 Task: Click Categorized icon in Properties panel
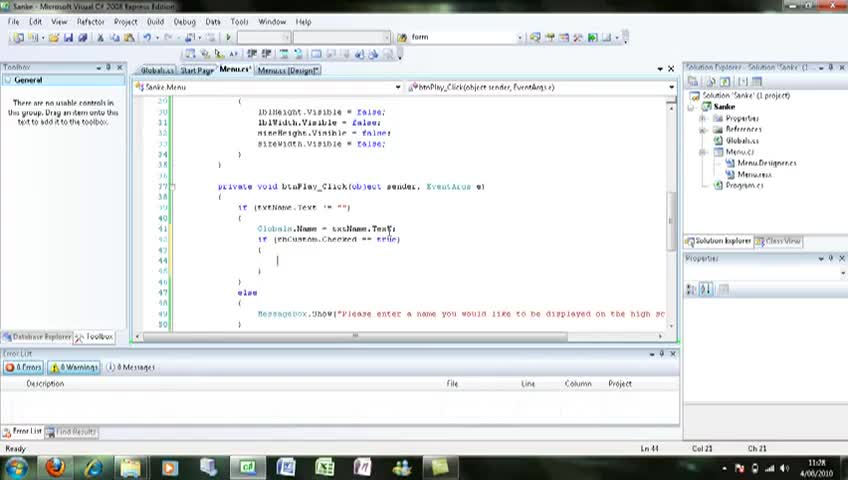(x=691, y=290)
